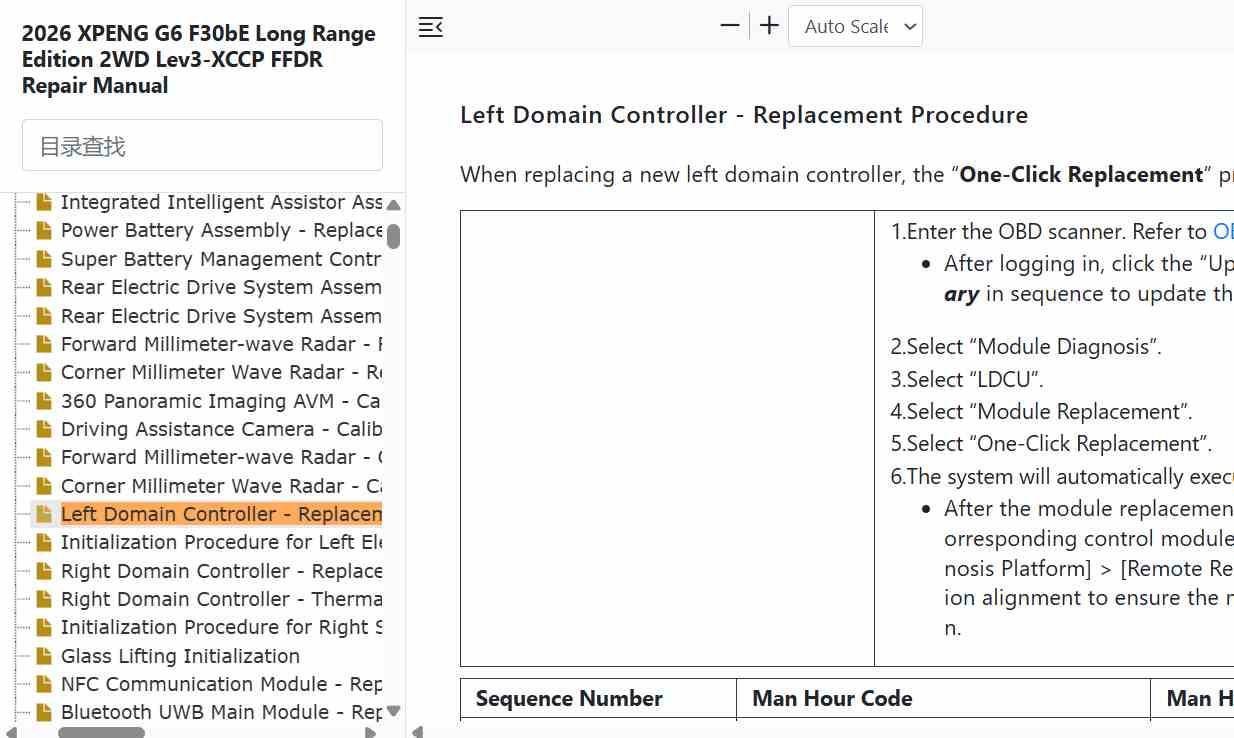1234x738 pixels.
Task: Click sidebar horizontal scrollbar right arrow
Action: 371,732
